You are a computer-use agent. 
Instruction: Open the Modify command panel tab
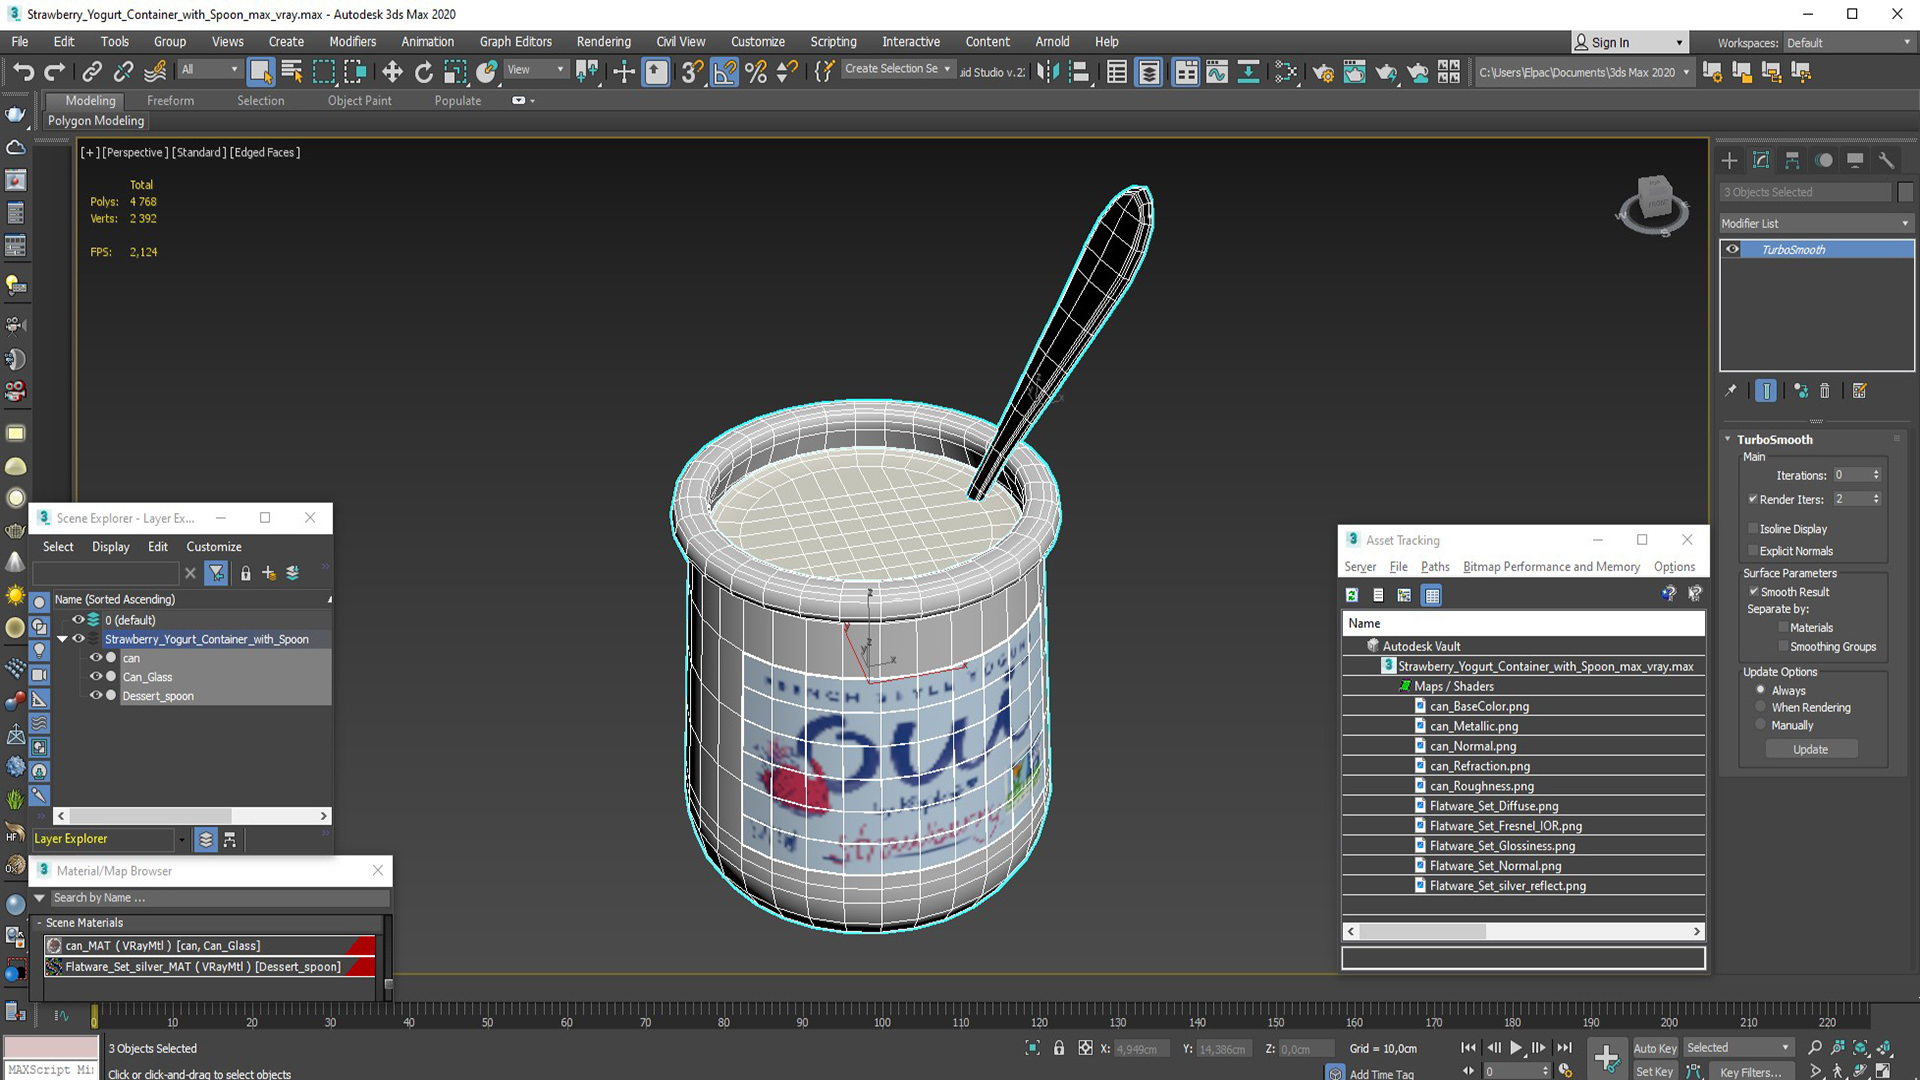pos(1761,160)
